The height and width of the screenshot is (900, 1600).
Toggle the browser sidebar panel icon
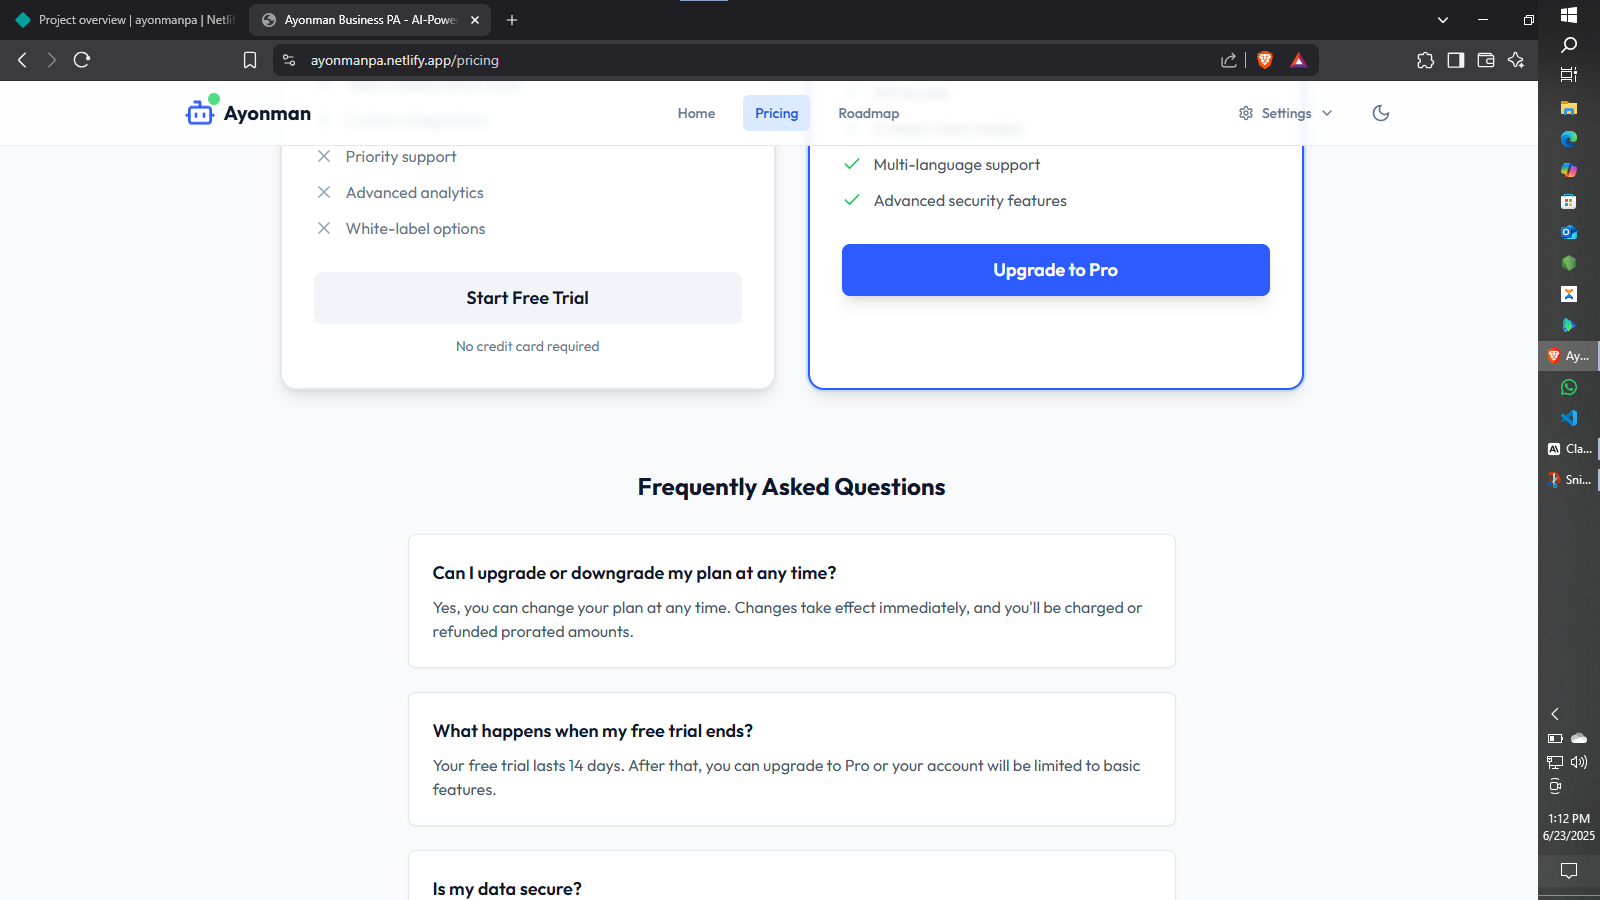pyautogui.click(x=1456, y=60)
